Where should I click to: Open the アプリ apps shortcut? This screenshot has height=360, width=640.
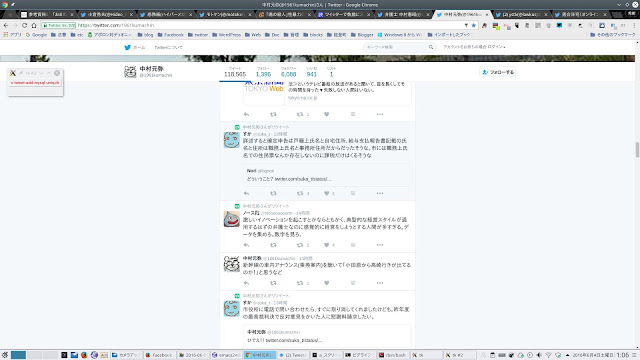12,35
